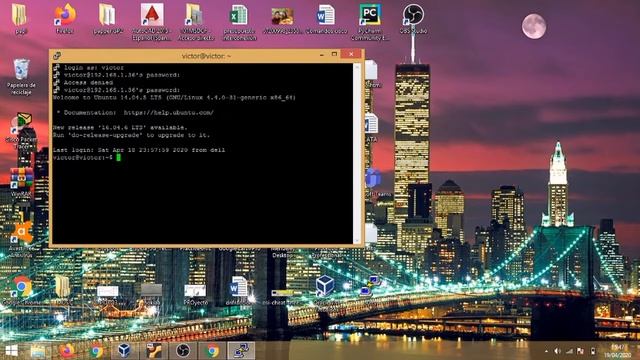Maximize the PuTTY window

(334, 54)
